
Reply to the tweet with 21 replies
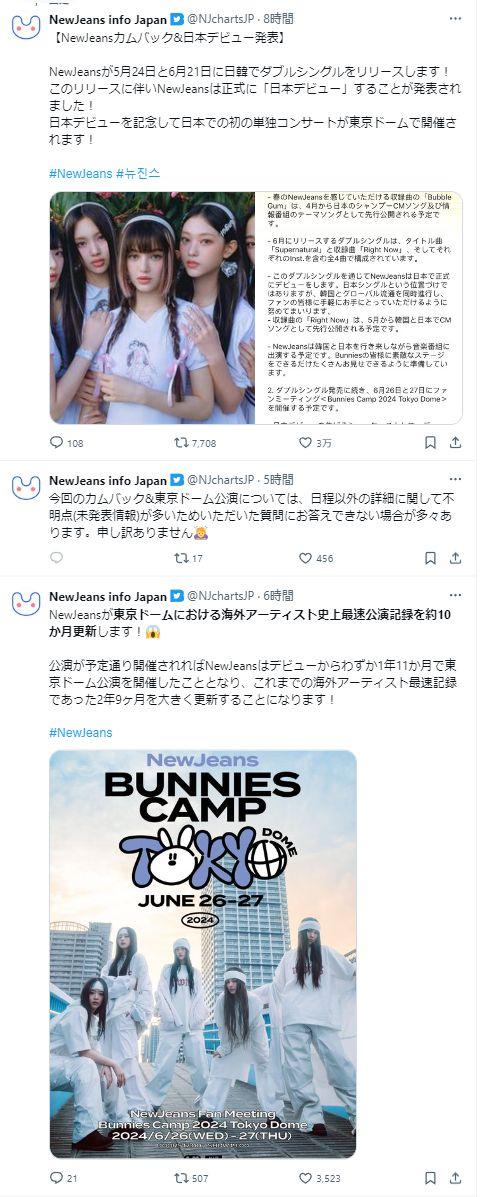point(56,1178)
